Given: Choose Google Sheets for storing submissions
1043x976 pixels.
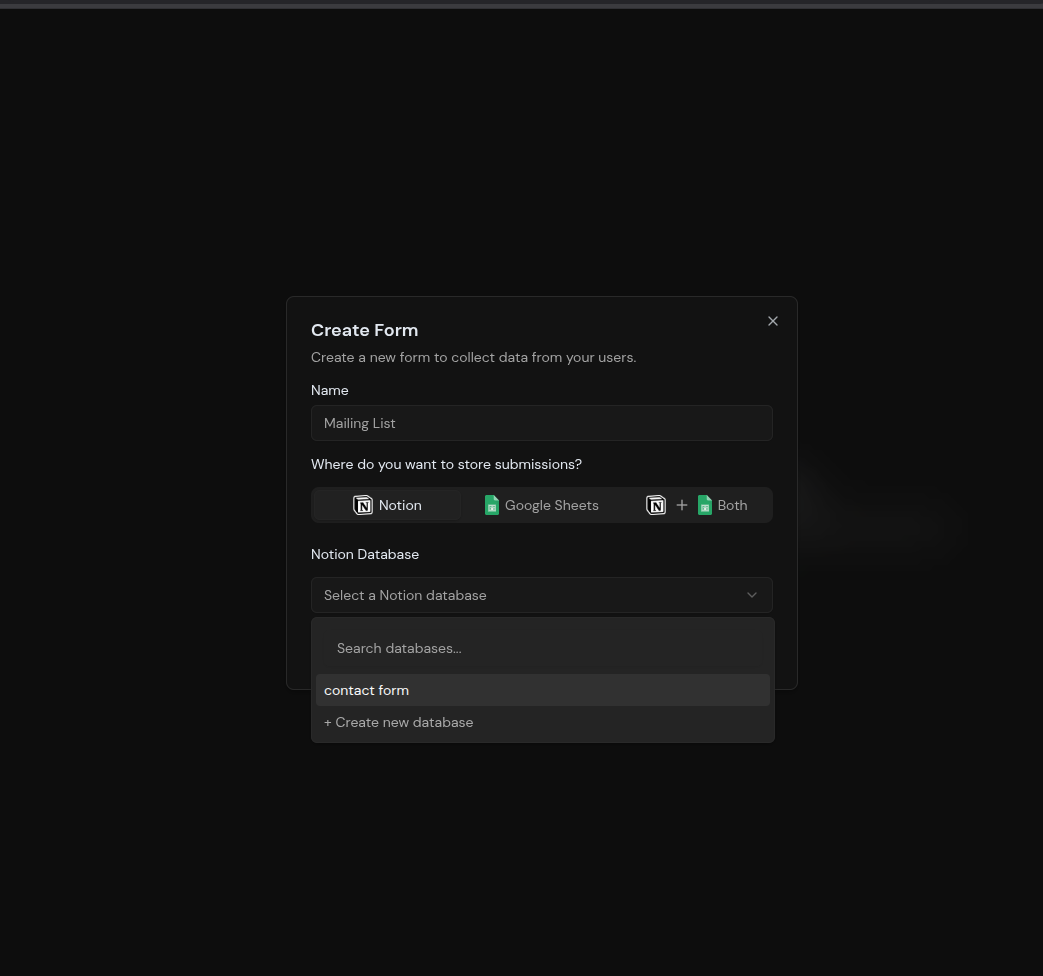Looking at the screenshot, I should pyautogui.click(x=541, y=505).
